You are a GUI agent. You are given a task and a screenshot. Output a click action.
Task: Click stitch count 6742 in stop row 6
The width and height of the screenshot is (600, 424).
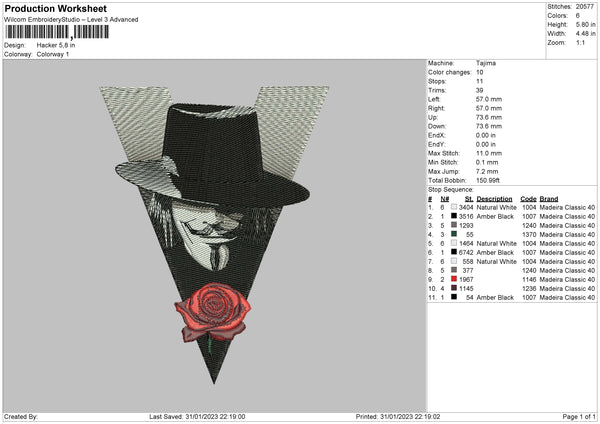pos(466,253)
